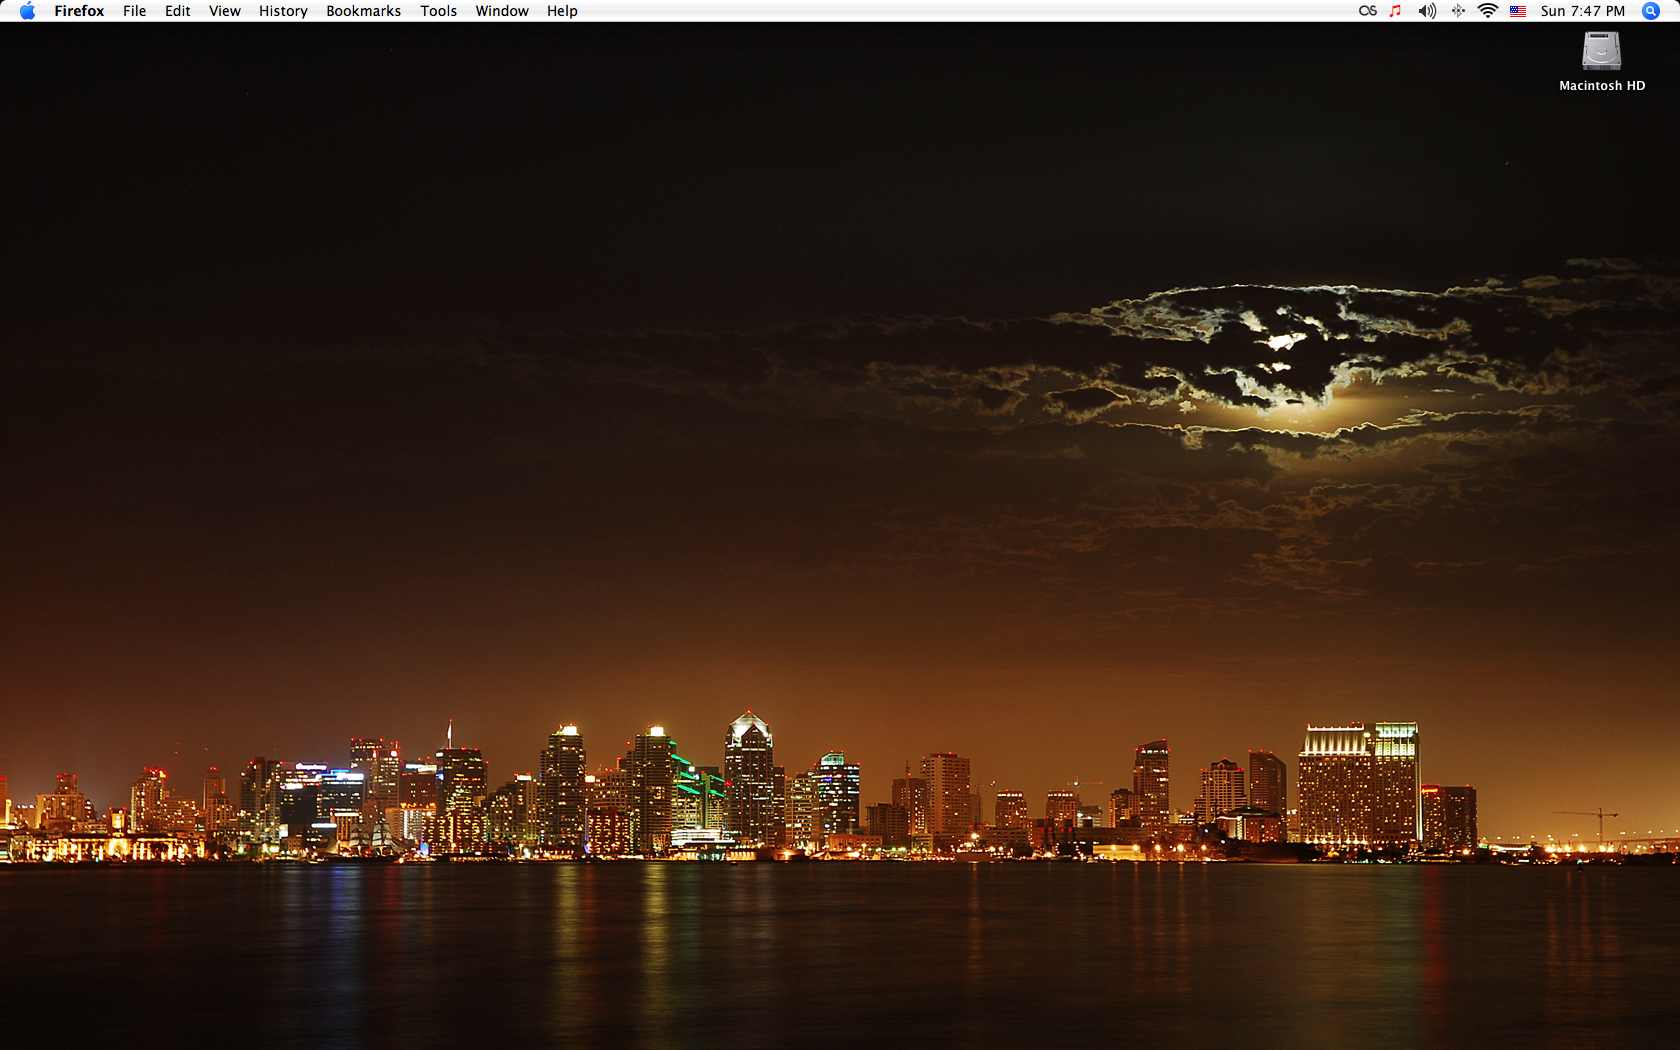The image size is (1680, 1050).
Task: Click the Bluetooth status icon
Action: (x=1458, y=11)
